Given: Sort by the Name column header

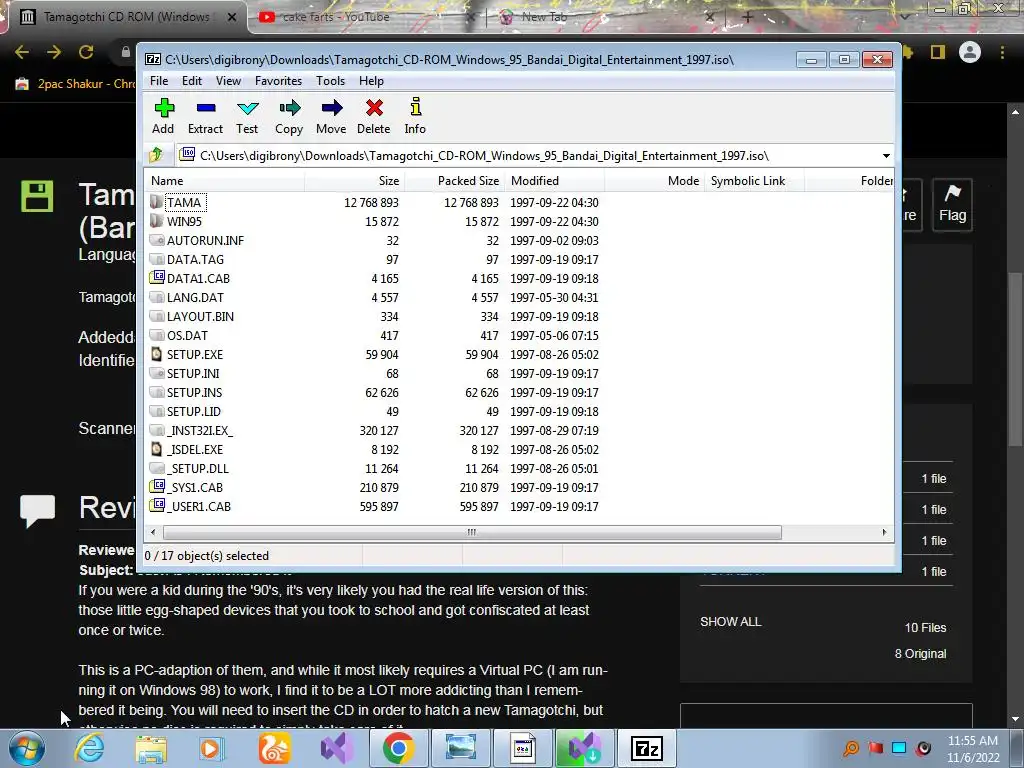Looking at the screenshot, I should (225, 181).
